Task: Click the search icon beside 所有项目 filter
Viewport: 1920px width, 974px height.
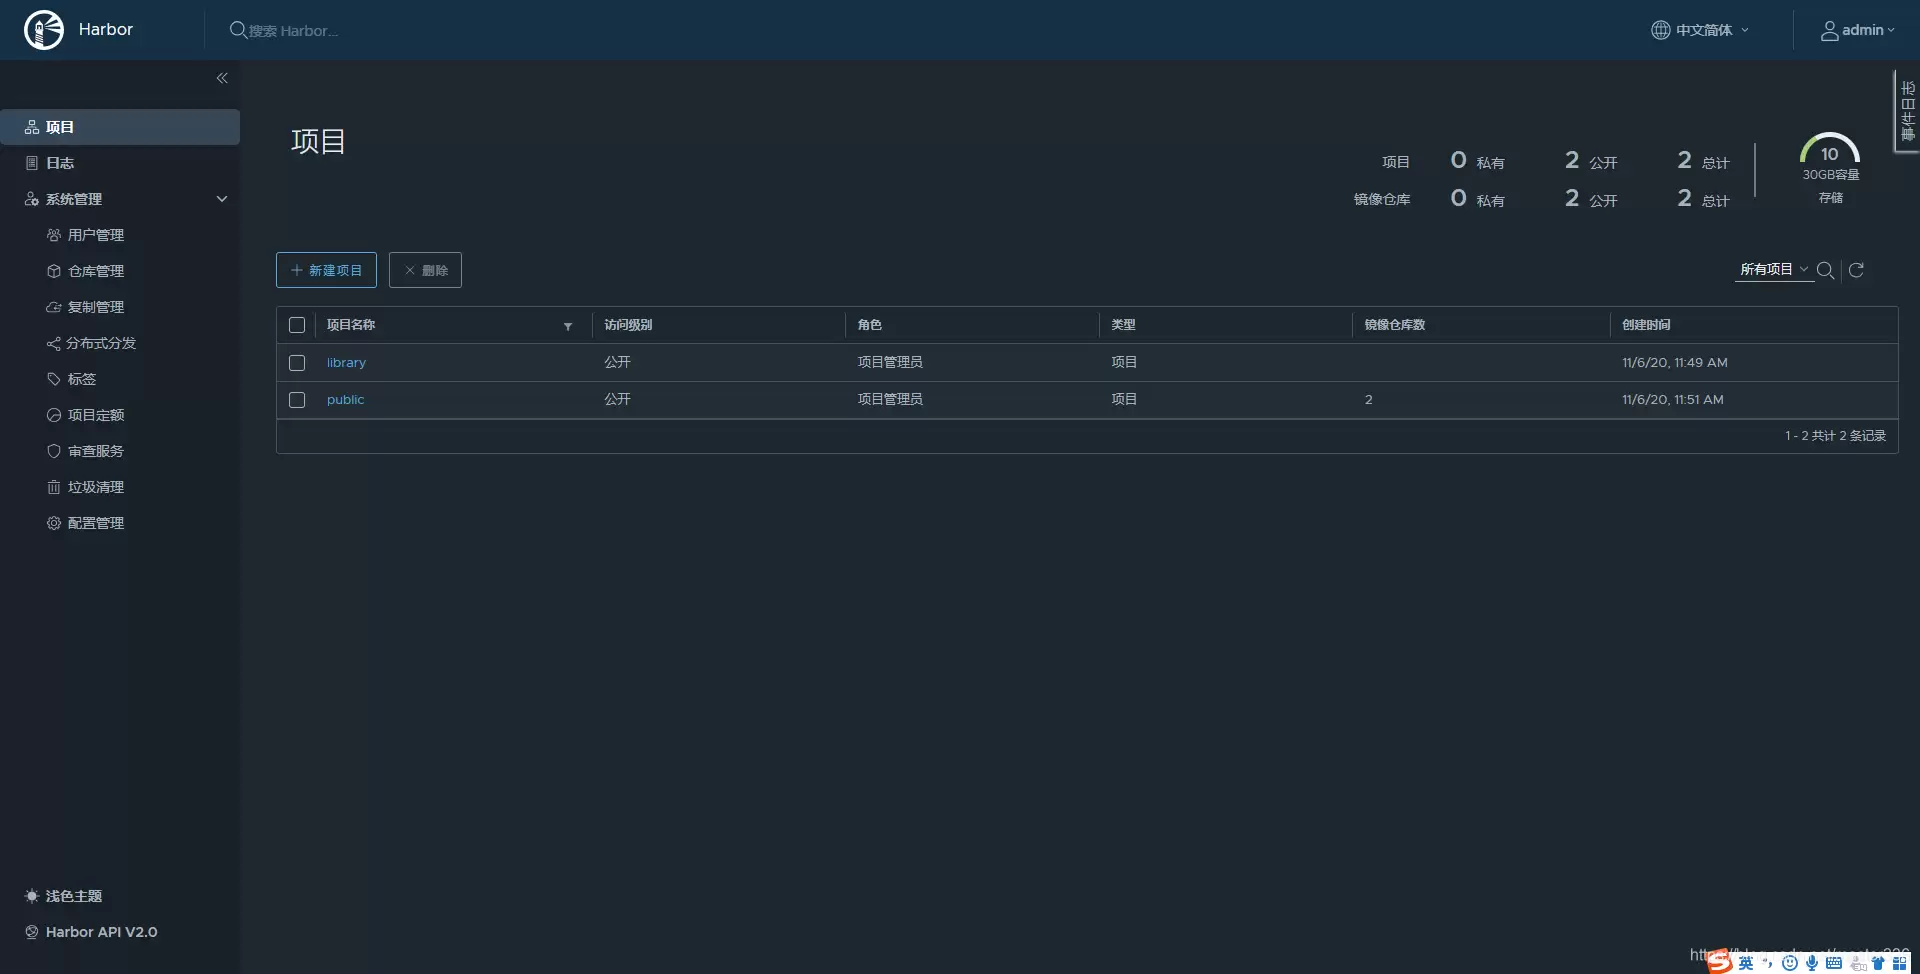Action: coord(1825,270)
